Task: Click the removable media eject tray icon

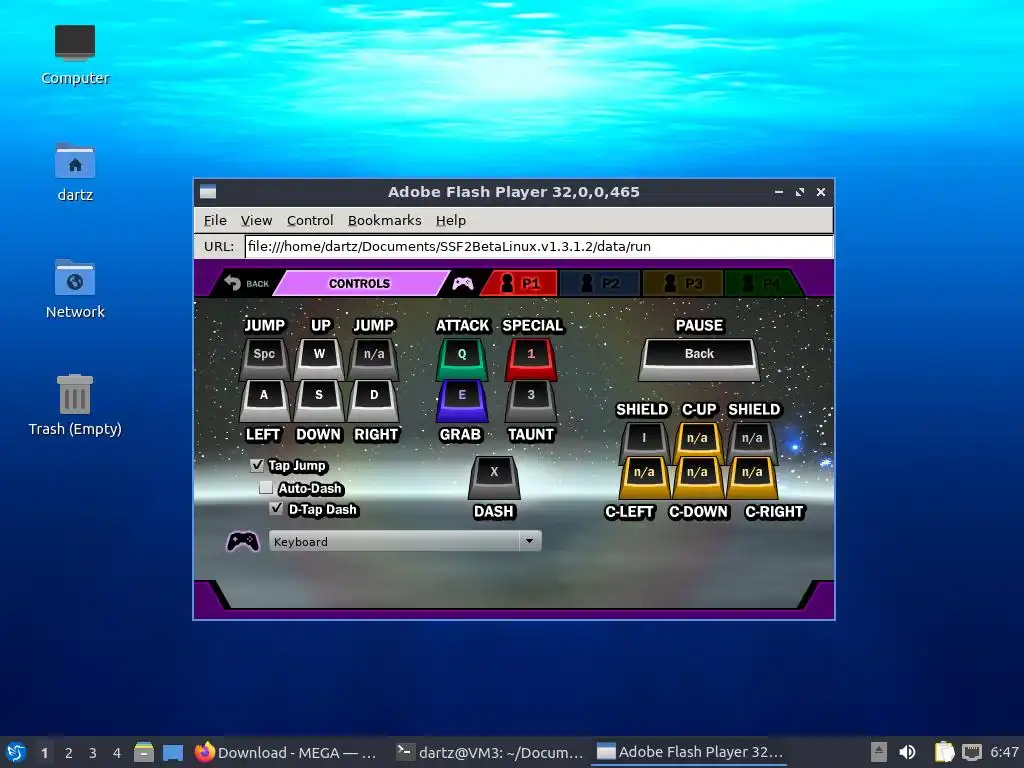Action: [x=878, y=752]
